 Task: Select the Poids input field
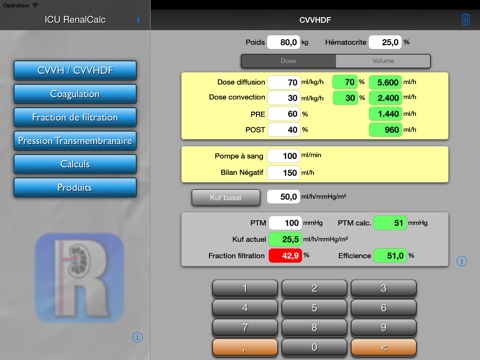click(x=284, y=42)
